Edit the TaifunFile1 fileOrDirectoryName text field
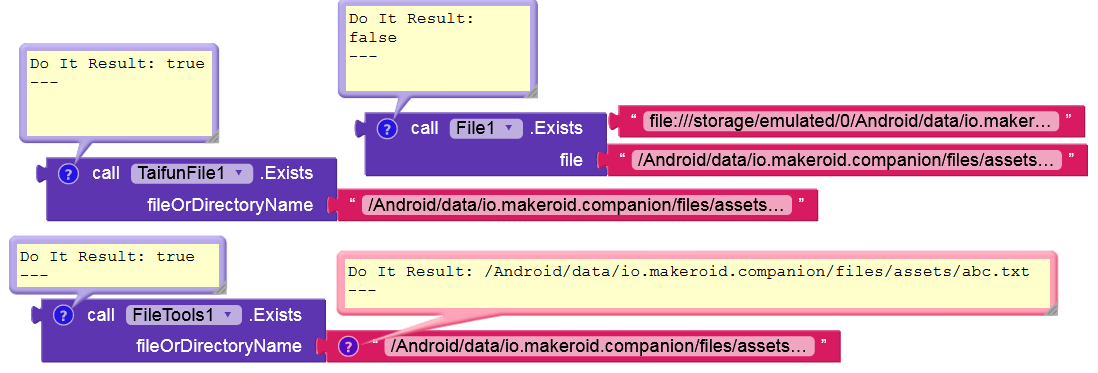This screenshot has width=1098, height=373. click(577, 205)
